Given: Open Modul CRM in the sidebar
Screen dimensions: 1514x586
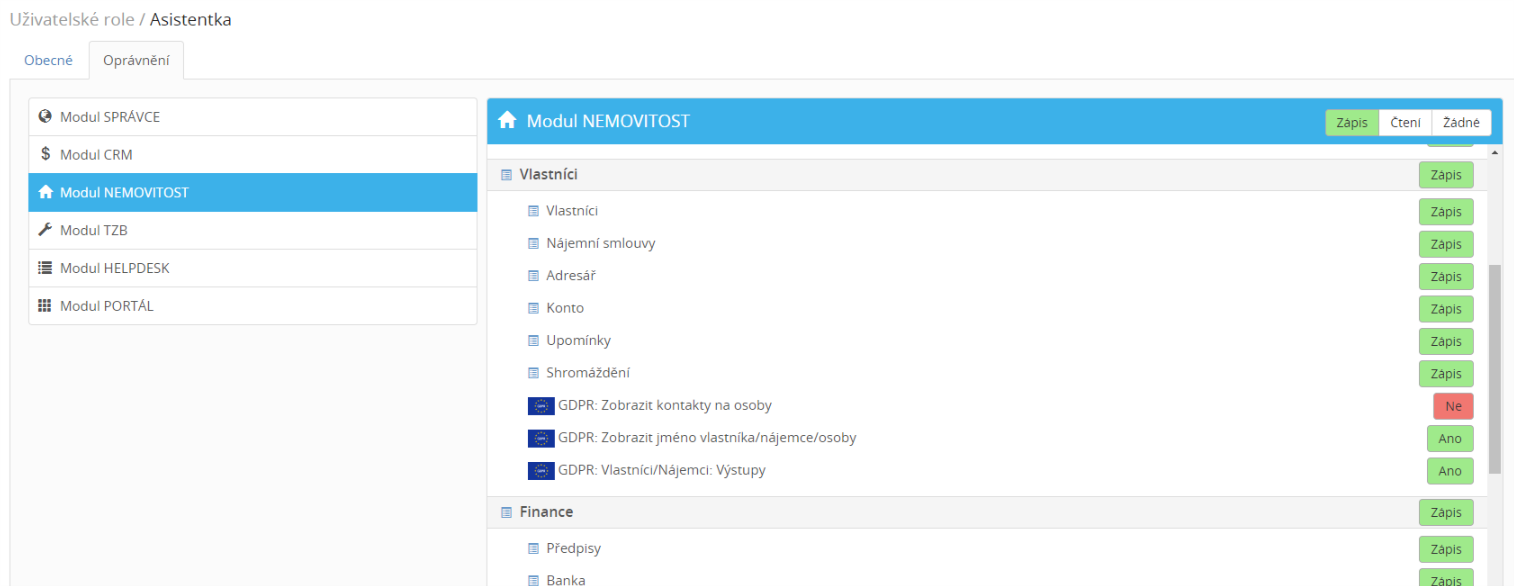Looking at the screenshot, I should (253, 155).
